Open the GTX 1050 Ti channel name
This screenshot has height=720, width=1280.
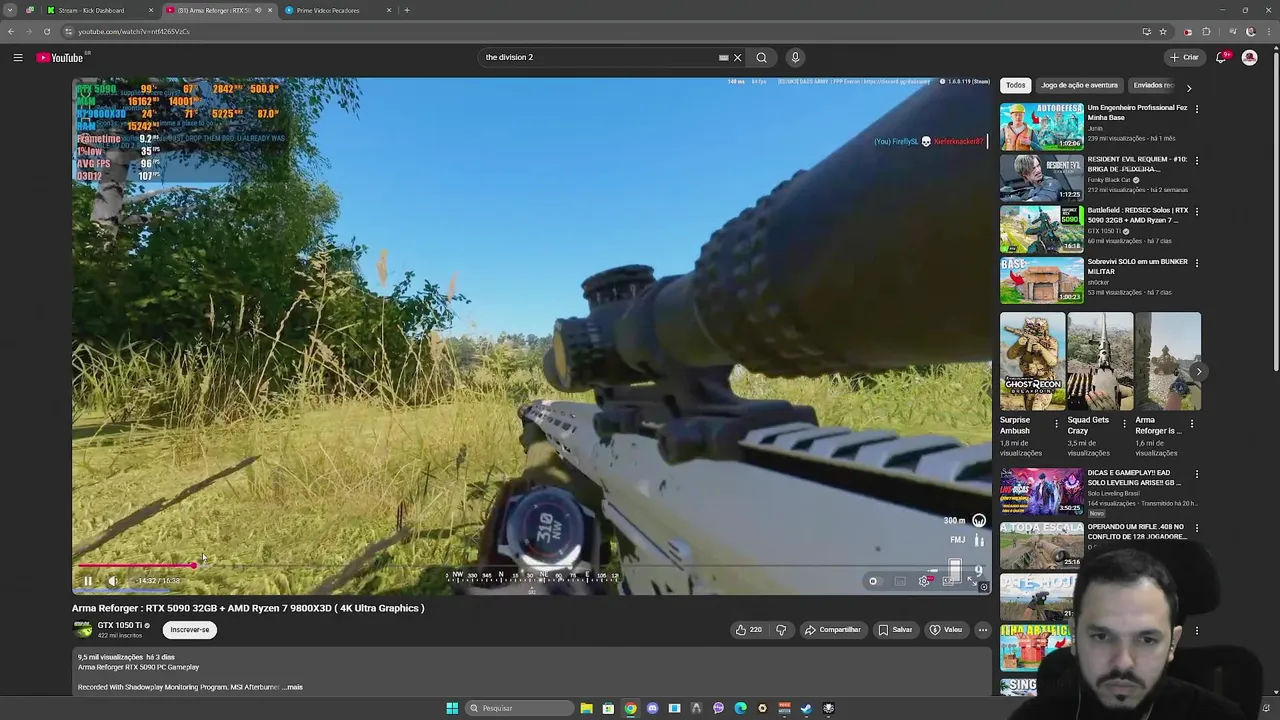[120, 626]
